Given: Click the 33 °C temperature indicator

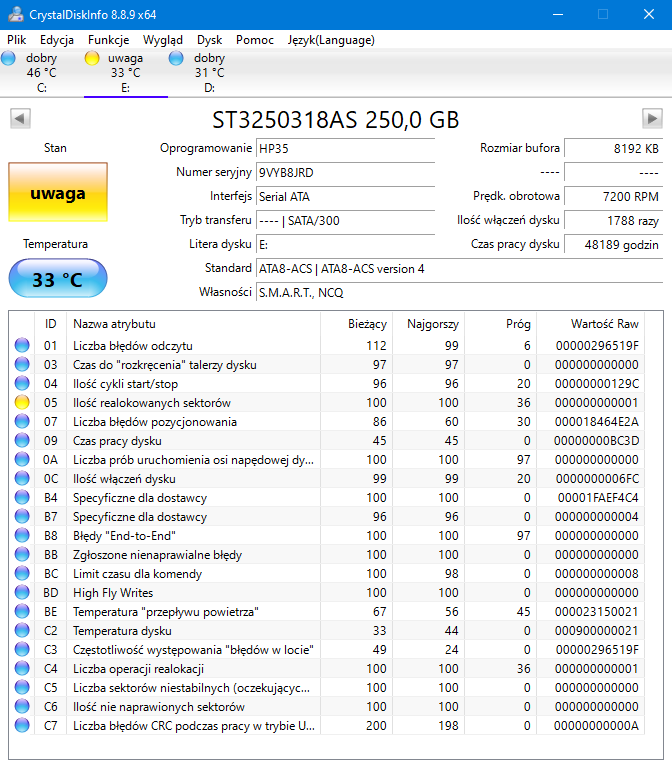Looking at the screenshot, I should click(x=58, y=278).
